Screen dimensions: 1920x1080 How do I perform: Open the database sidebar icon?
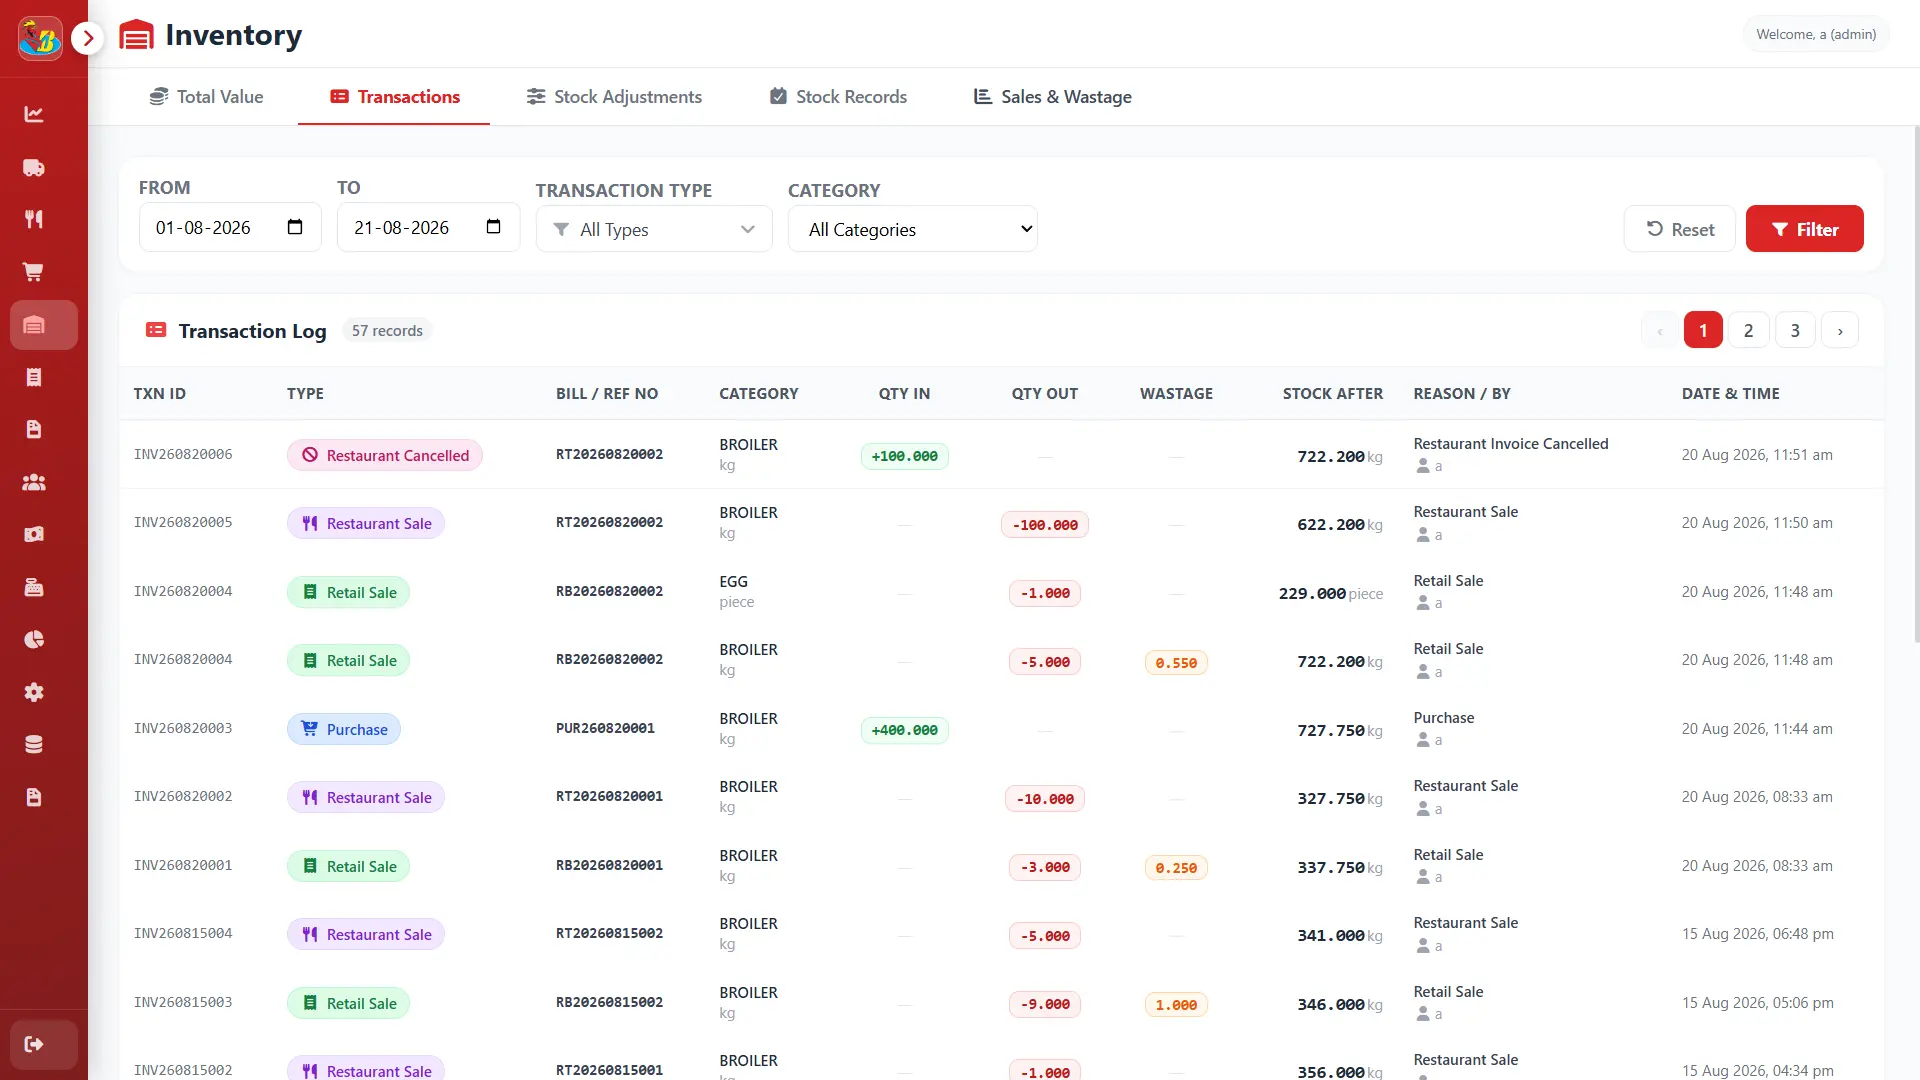pyautogui.click(x=34, y=744)
